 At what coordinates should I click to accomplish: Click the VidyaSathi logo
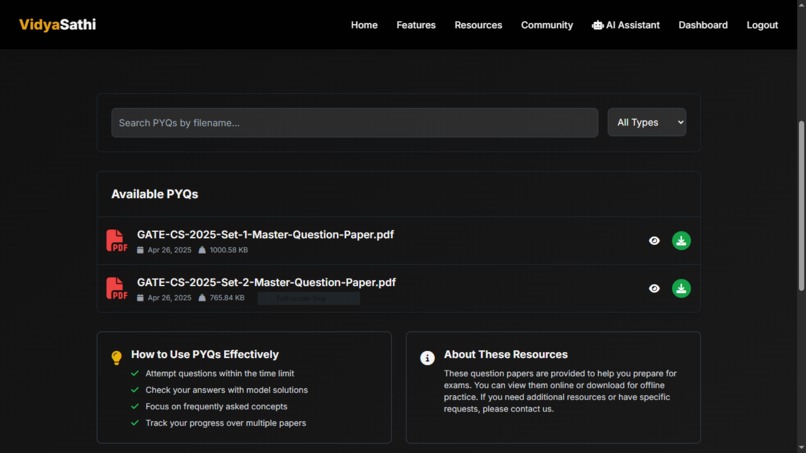(x=58, y=25)
